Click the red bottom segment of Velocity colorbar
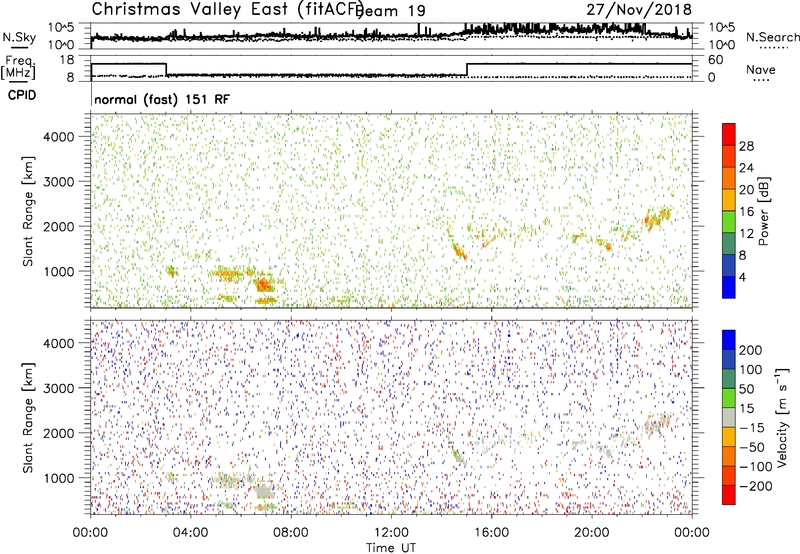This screenshot has width=800, height=554. tap(729, 495)
